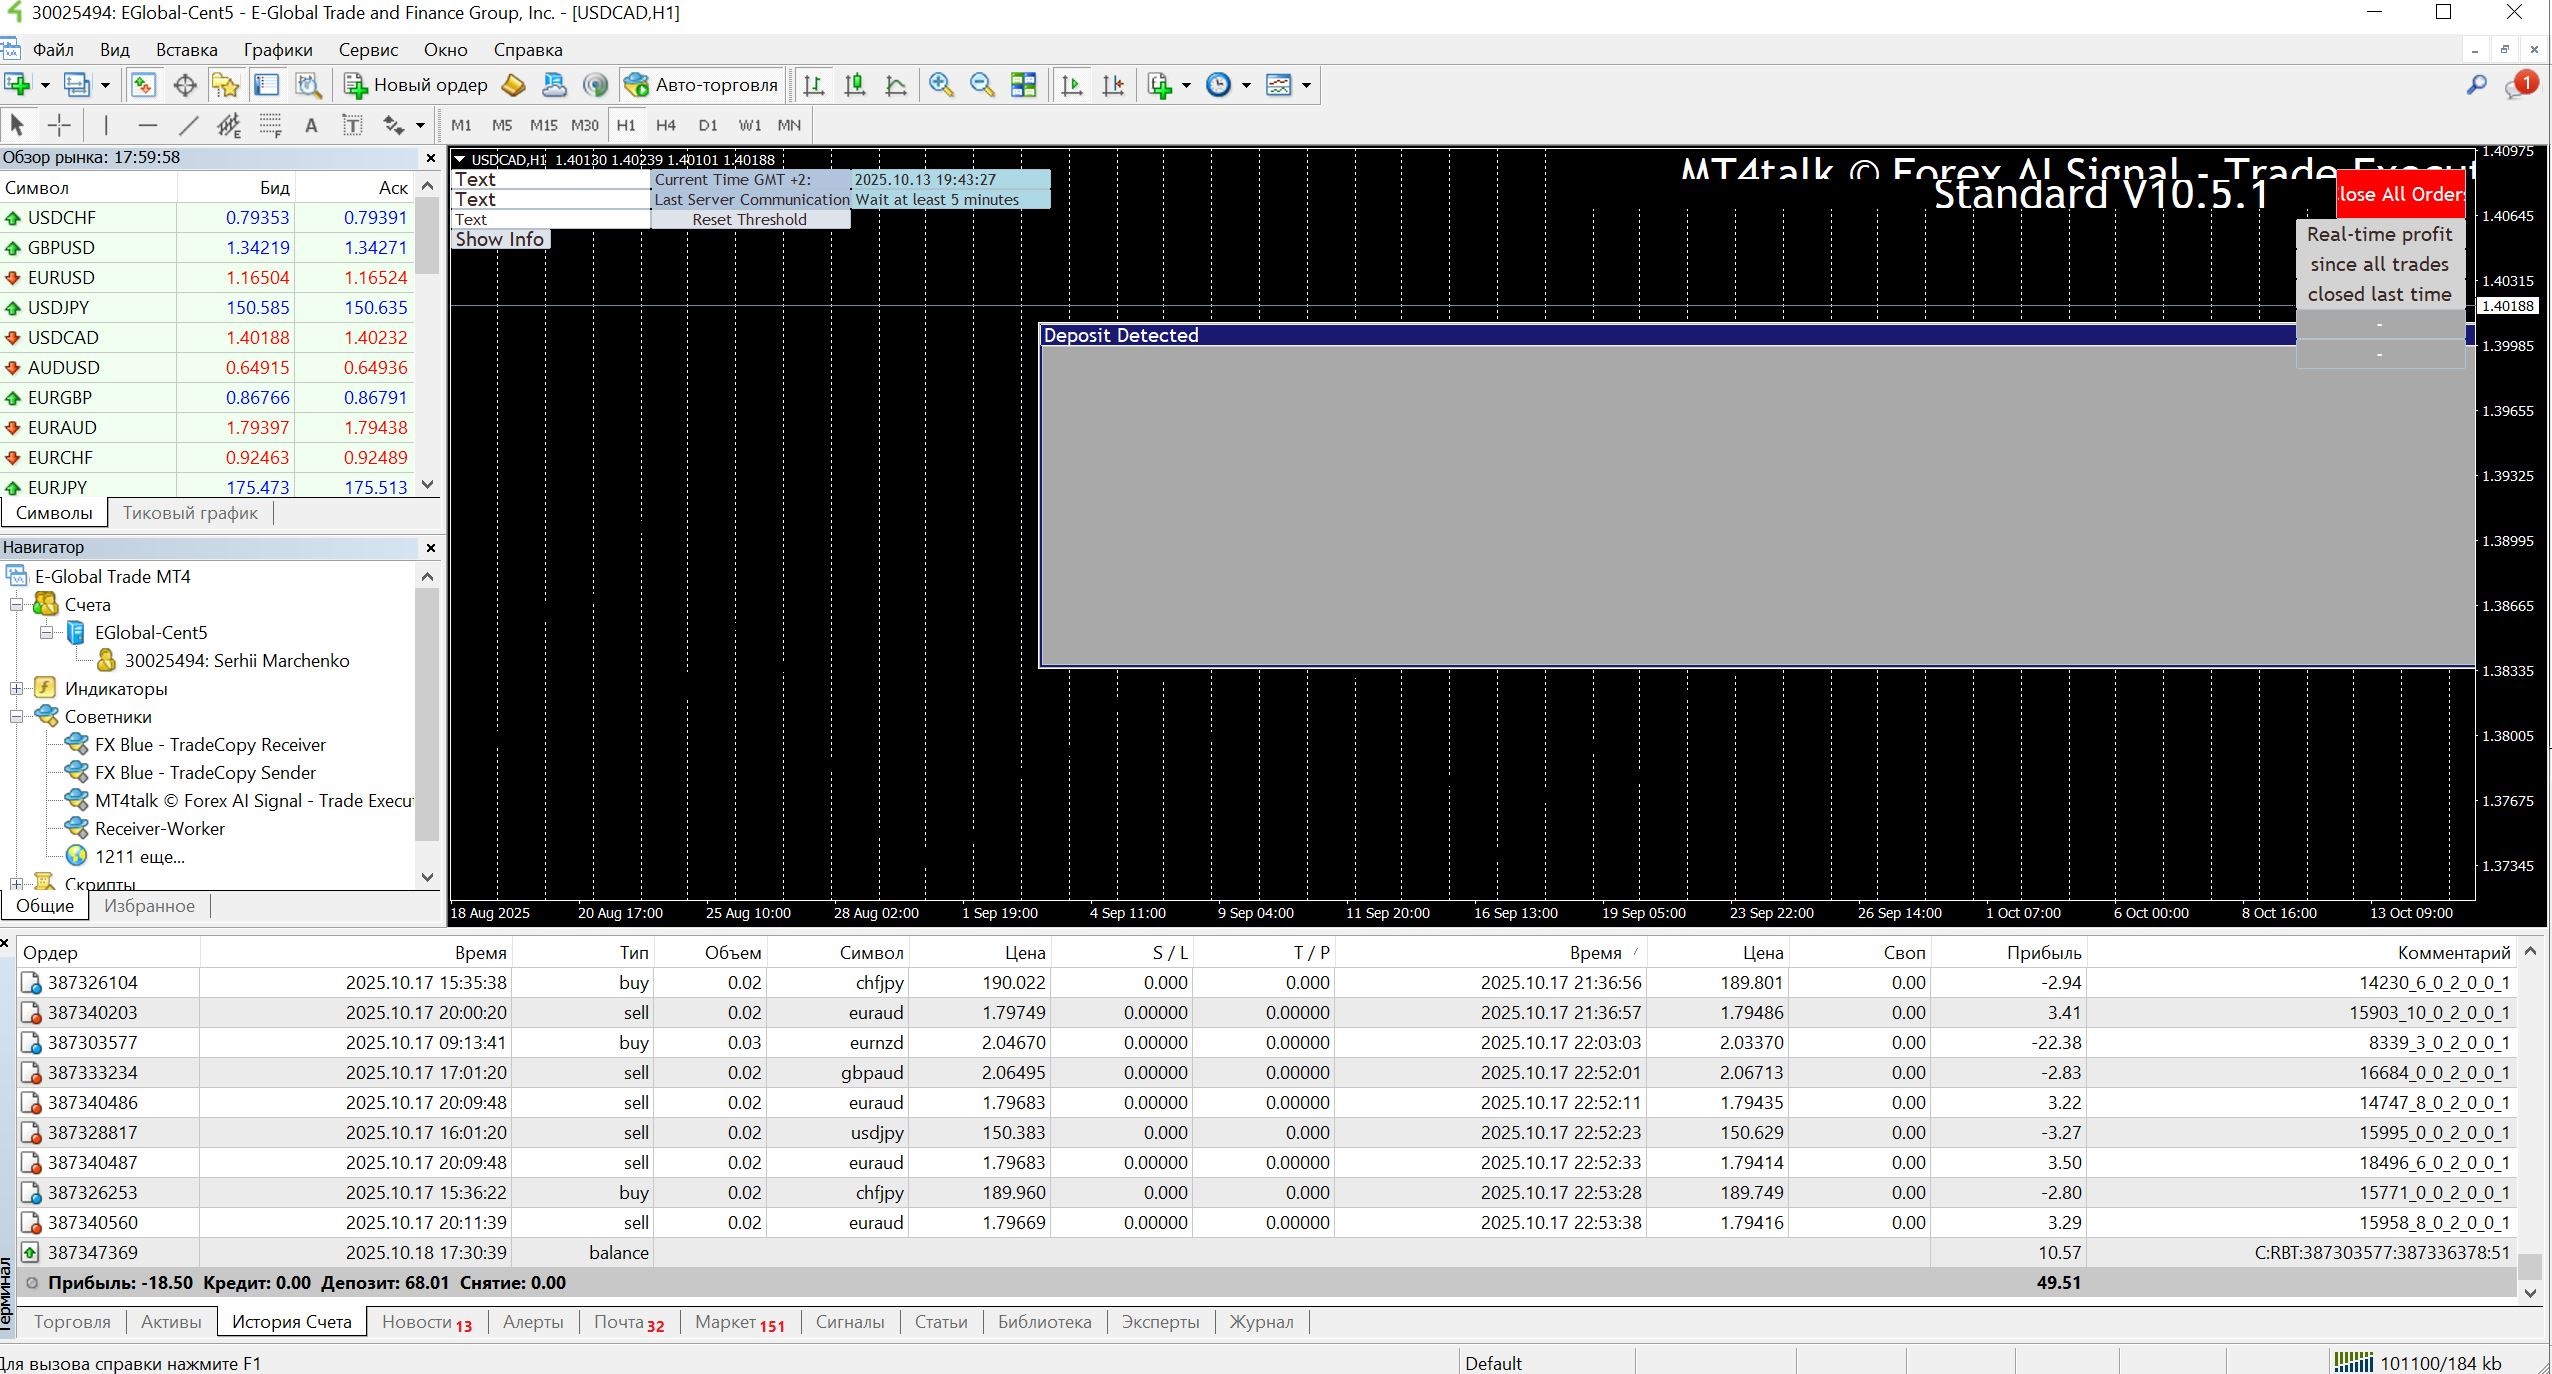Open the periodicity clock dropdown arrow
The height and width of the screenshot is (1374, 2552).
coord(1246,85)
